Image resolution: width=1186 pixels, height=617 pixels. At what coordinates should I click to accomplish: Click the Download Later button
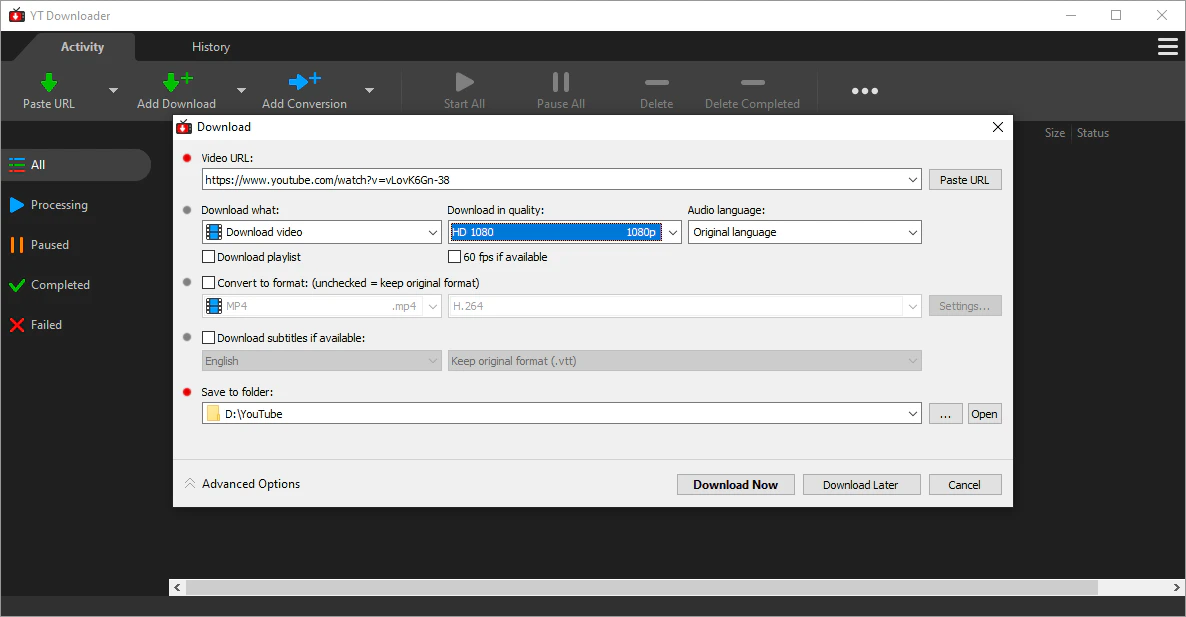(860, 485)
